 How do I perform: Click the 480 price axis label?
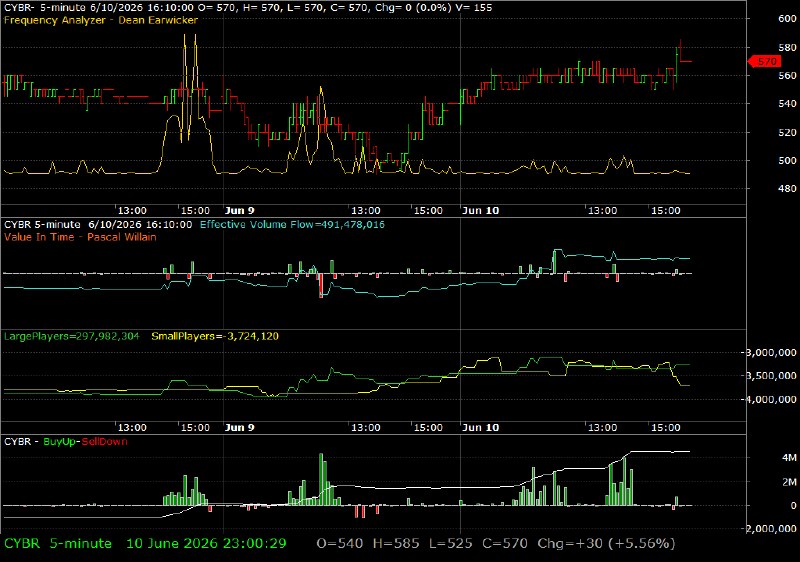click(x=787, y=189)
